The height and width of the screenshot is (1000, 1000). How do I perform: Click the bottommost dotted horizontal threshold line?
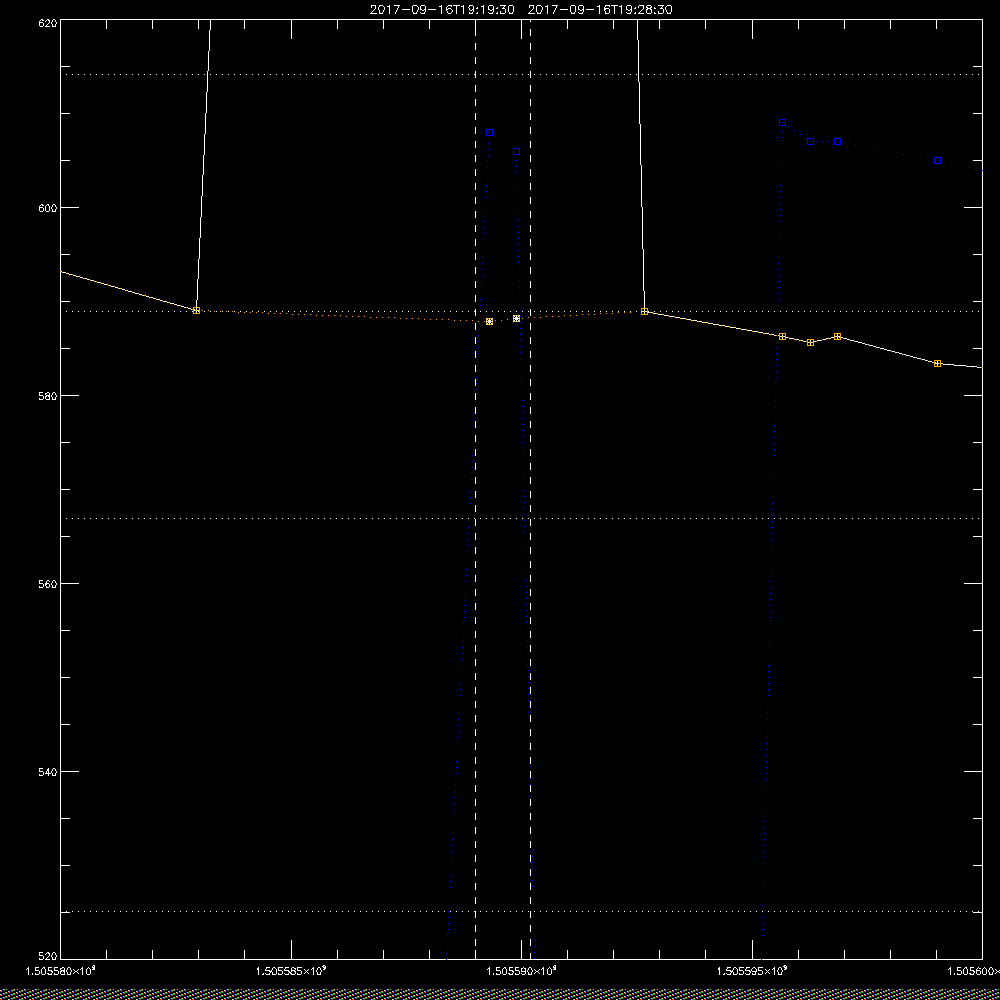(521, 911)
